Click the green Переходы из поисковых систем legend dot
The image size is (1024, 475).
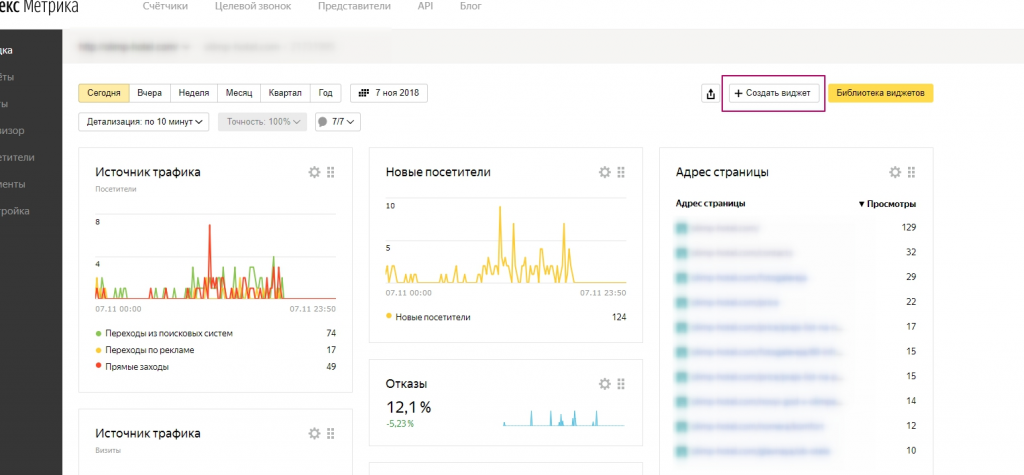pos(98,333)
